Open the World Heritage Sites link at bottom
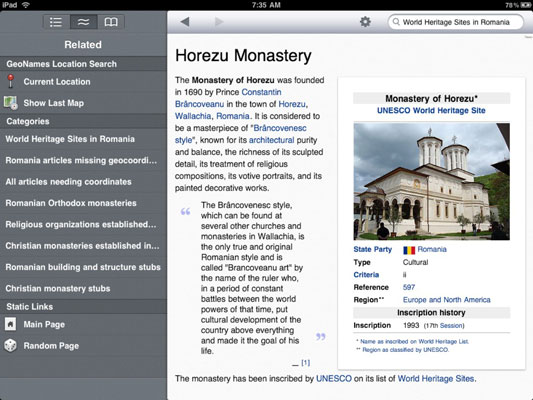Image resolution: width=533 pixels, height=400 pixels. coord(436,379)
